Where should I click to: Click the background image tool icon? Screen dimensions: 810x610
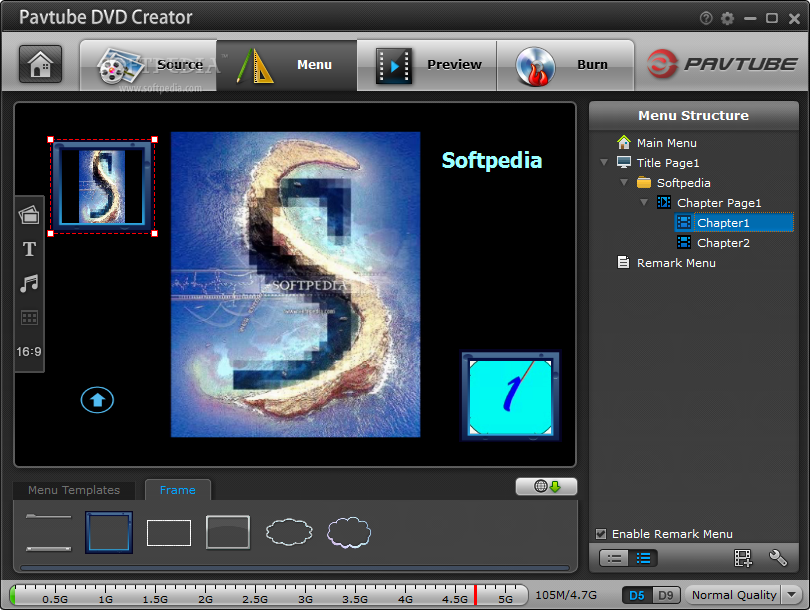29,215
